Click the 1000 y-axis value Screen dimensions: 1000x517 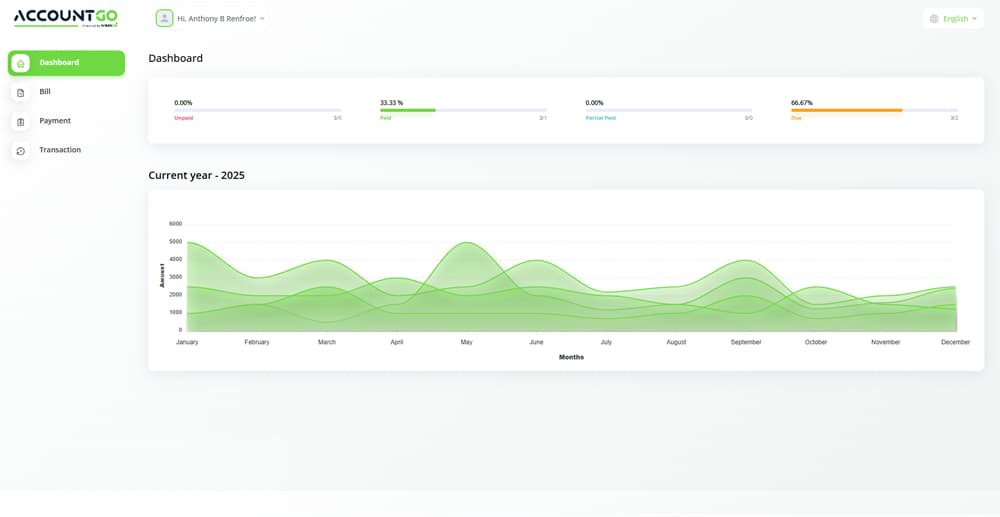click(175, 312)
